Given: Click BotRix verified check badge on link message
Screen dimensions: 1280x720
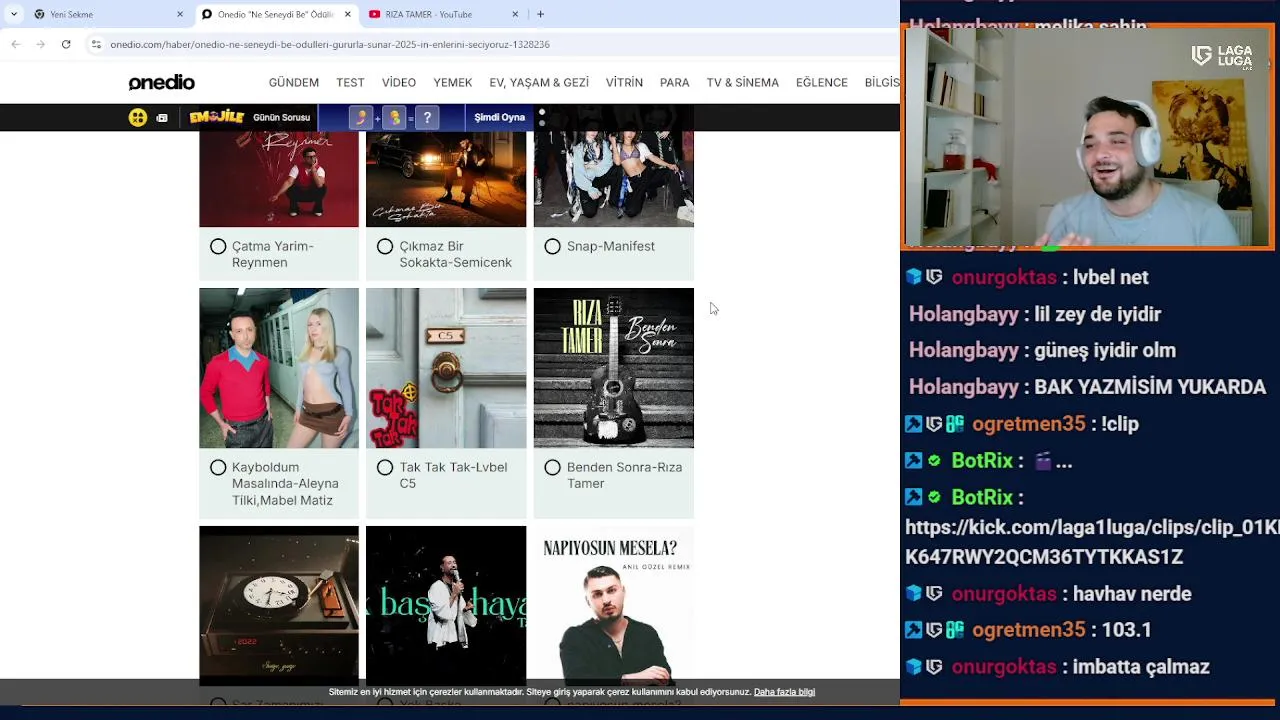Looking at the screenshot, I should [934, 497].
